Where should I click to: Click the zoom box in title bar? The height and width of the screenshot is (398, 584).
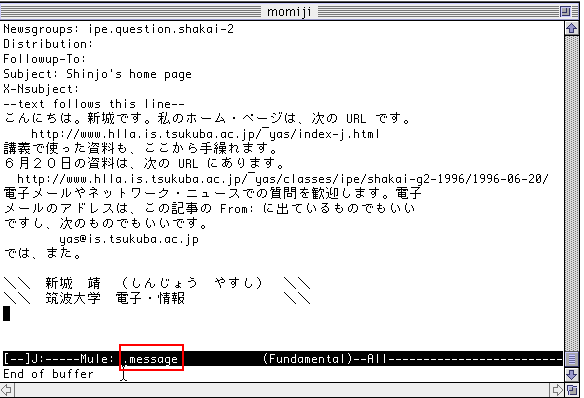[565, 12]
